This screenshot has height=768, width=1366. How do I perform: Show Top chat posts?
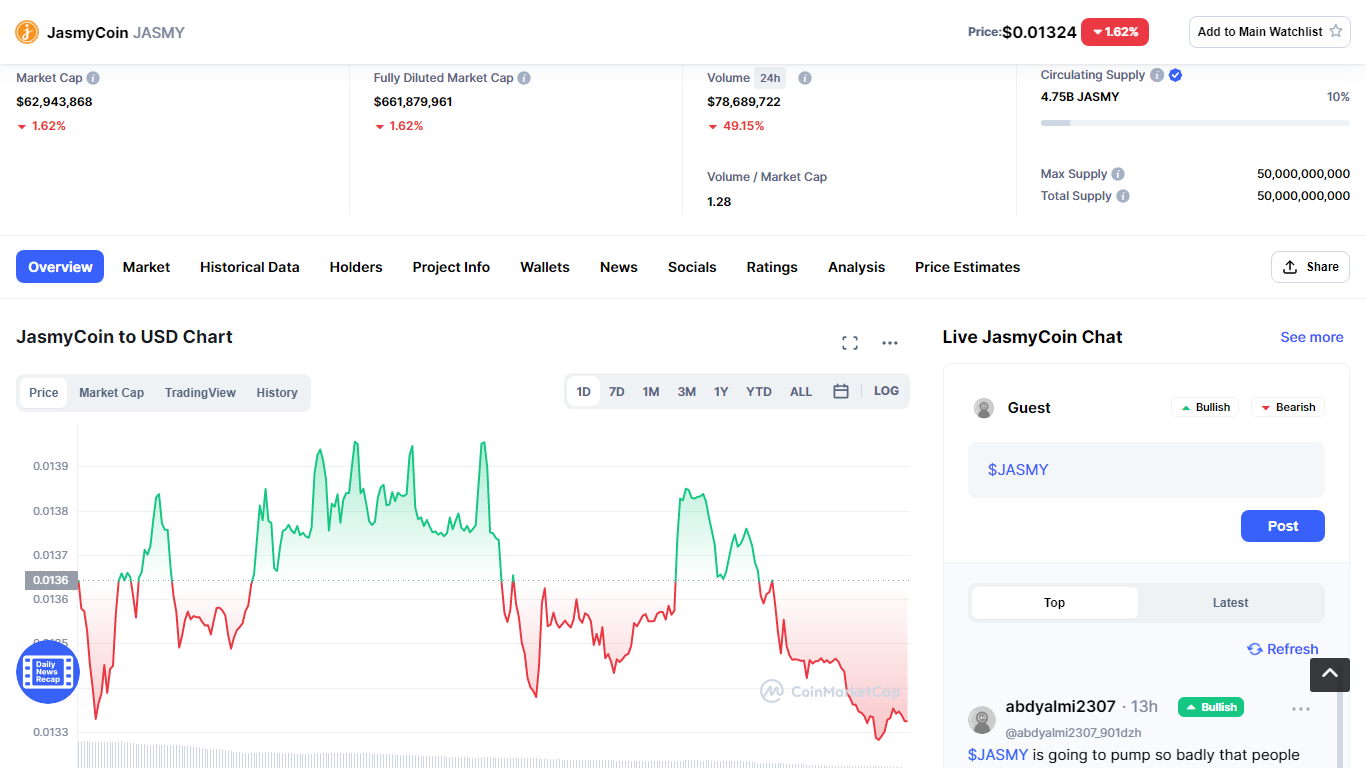point(1055,603)
